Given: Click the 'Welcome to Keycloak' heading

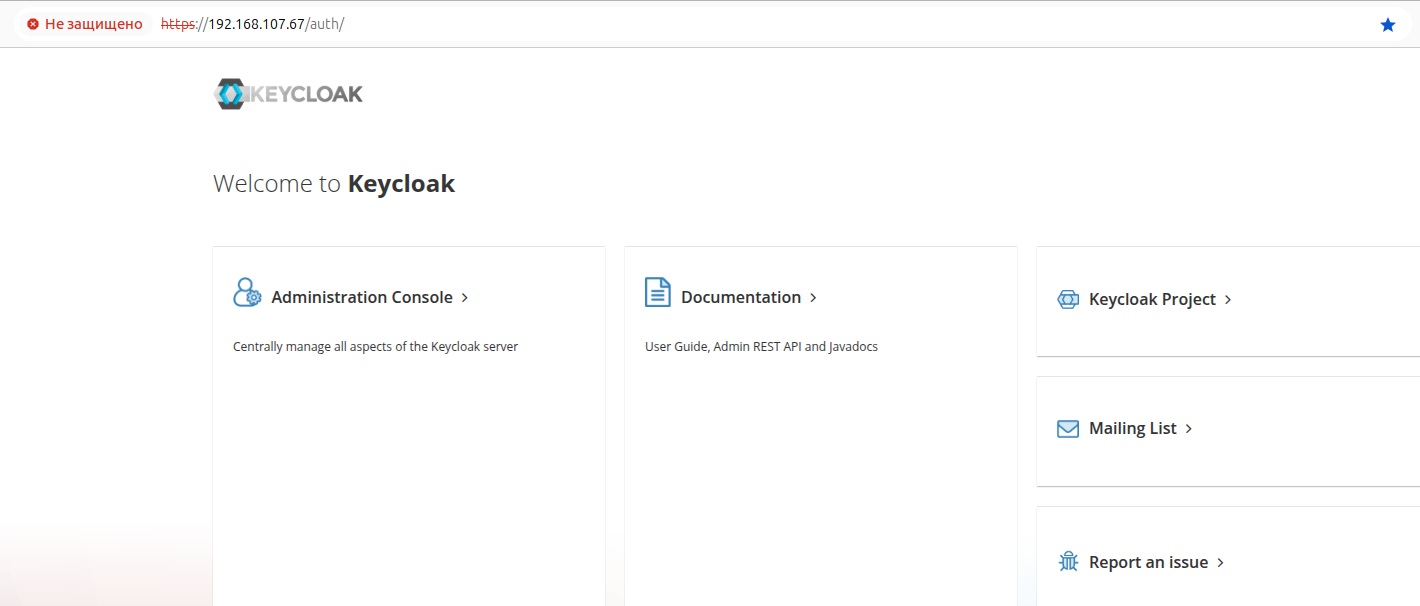Looking at the screenshot, I should [x=334, y=184].
